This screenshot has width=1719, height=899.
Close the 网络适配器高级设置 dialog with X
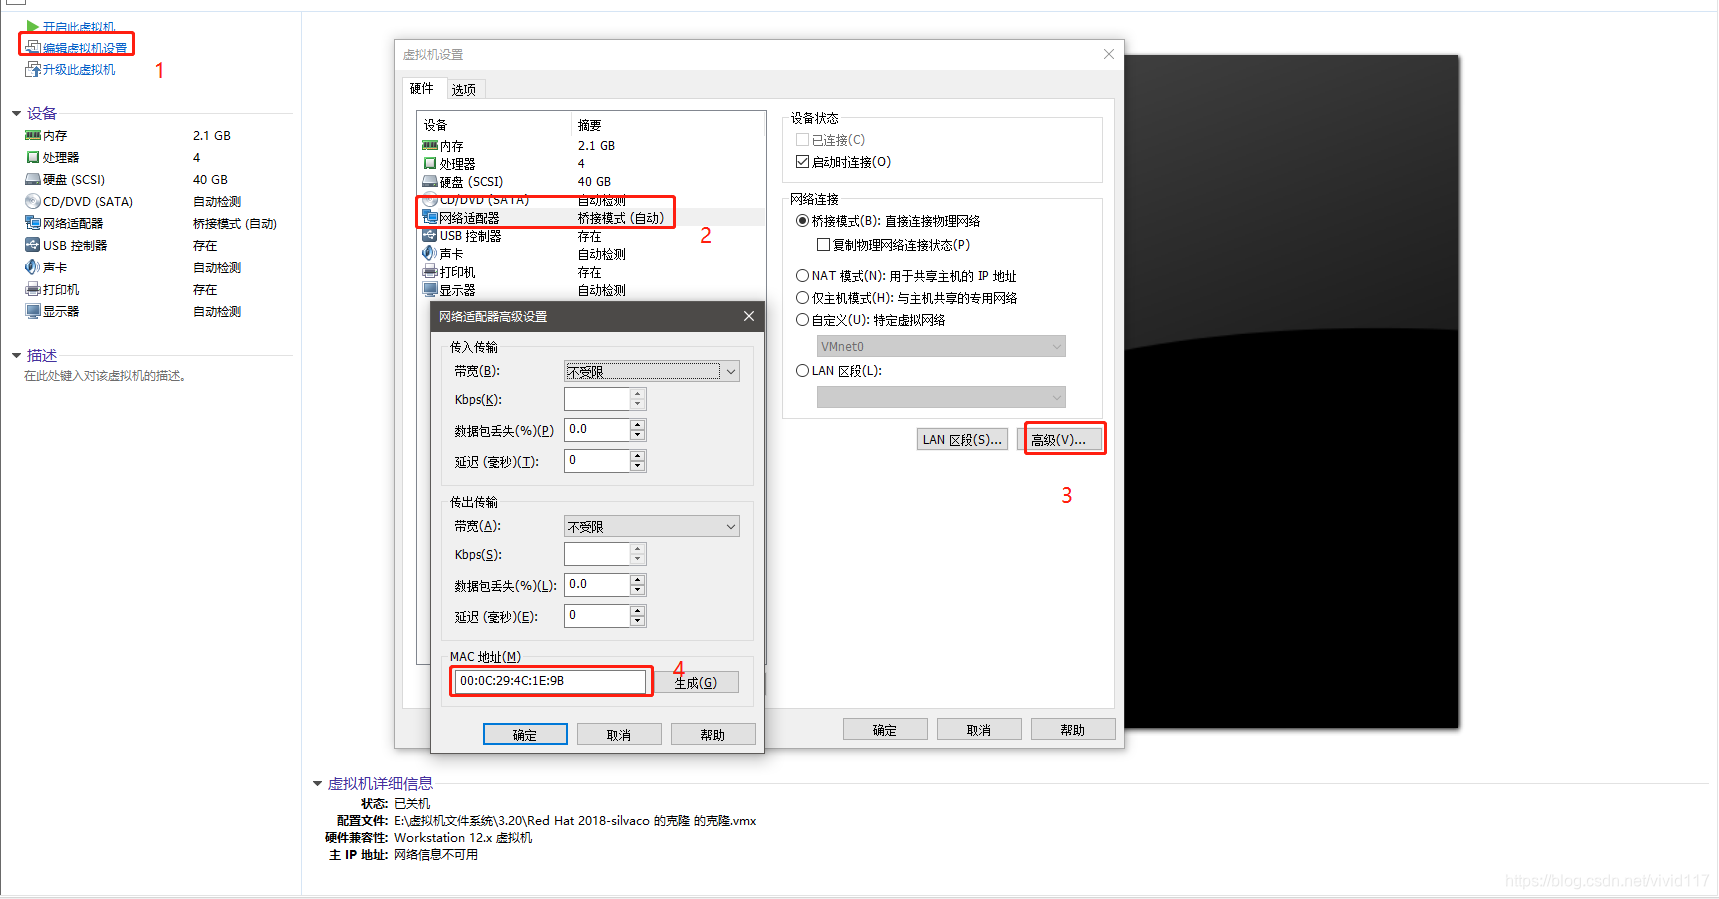[749, 316]
